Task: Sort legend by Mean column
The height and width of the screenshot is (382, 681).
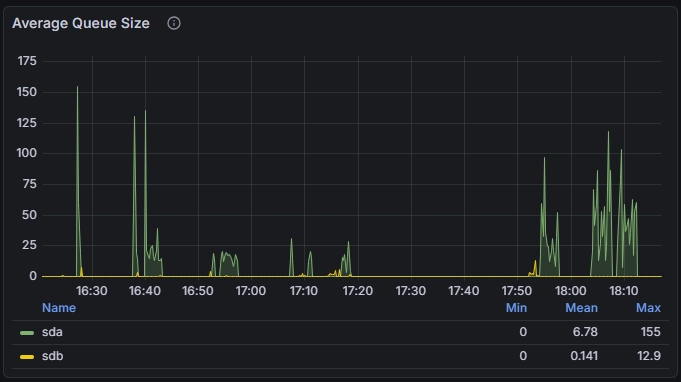Action: (581, 308)
